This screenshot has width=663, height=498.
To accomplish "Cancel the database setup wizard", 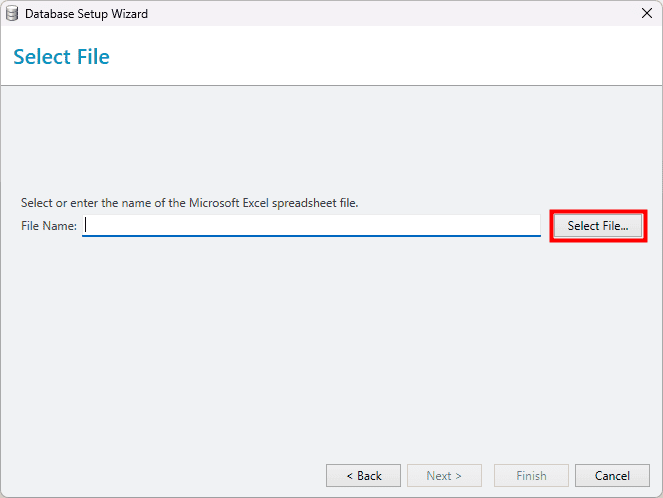I will tap(612, 476).
